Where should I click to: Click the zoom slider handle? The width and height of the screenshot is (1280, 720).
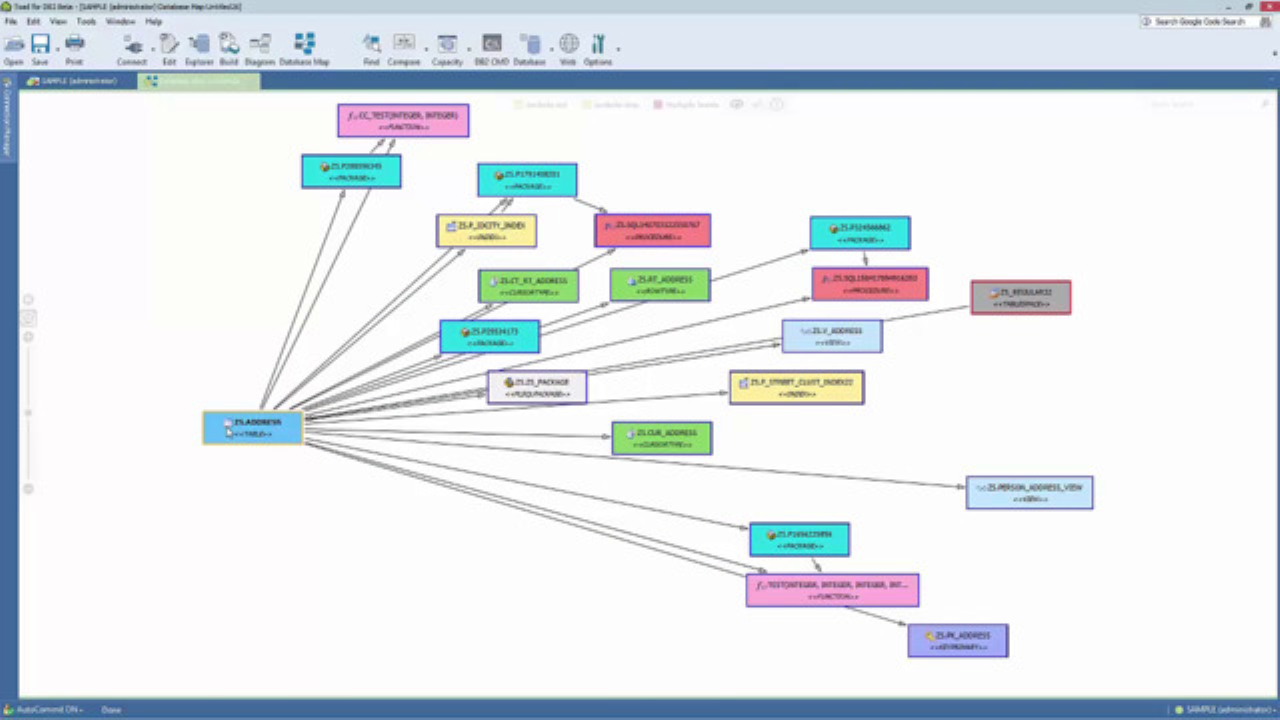28,412
